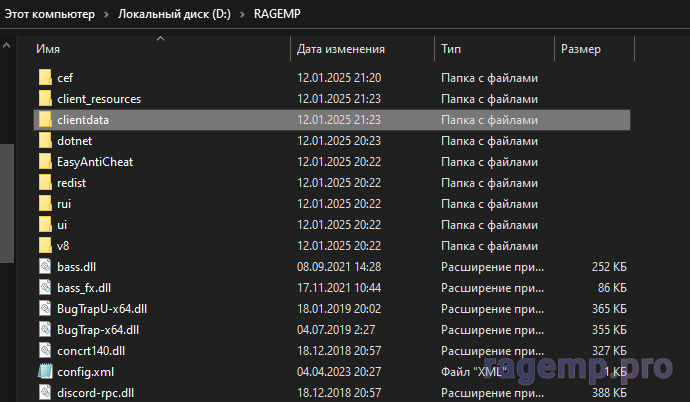Image resolution: width=690 pixels, height=402 pixels.
Task: Click the ui folder icon
Action: pyautogui.click(x=45, y=225)
